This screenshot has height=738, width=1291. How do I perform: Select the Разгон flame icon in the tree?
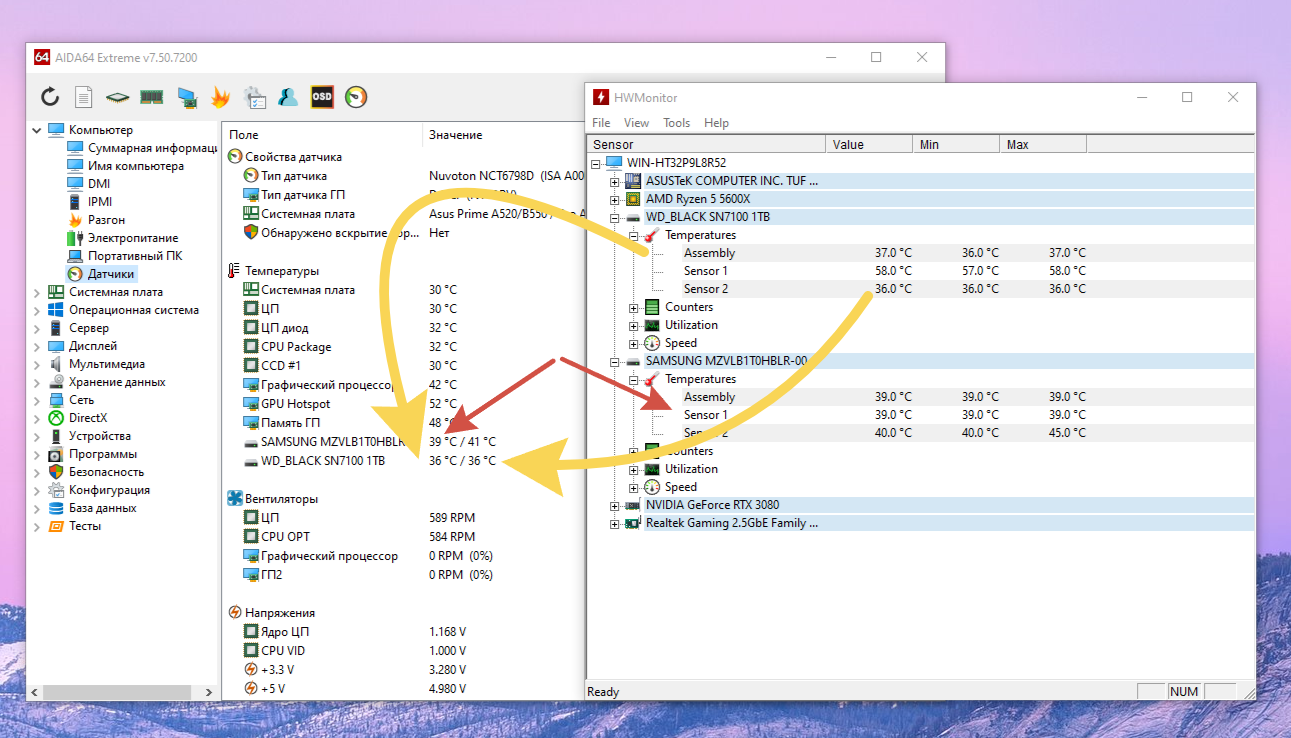75,220
